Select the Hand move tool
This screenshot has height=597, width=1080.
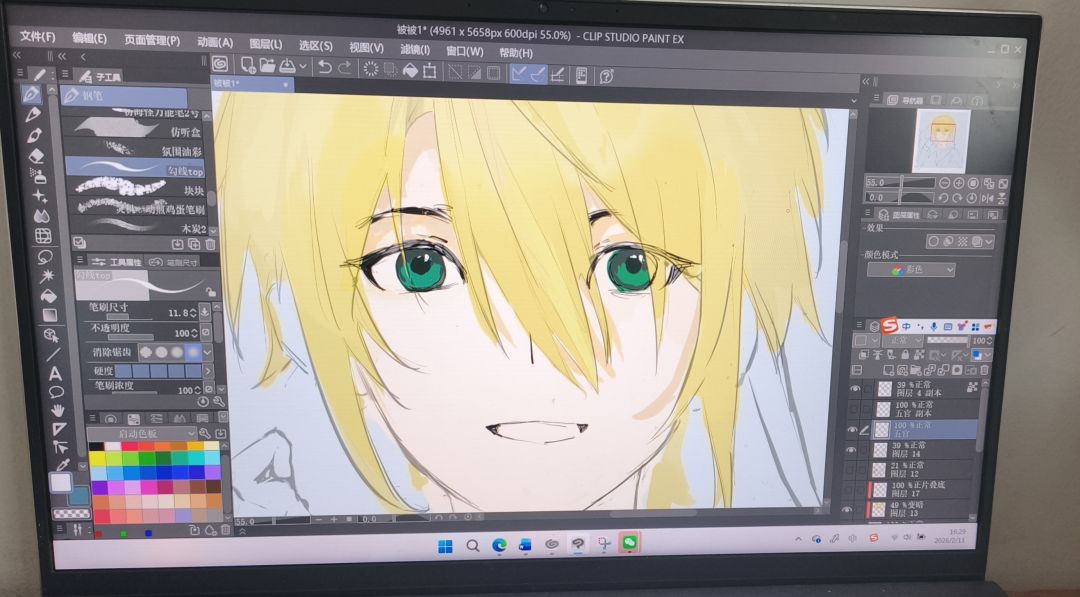(58, 410)
